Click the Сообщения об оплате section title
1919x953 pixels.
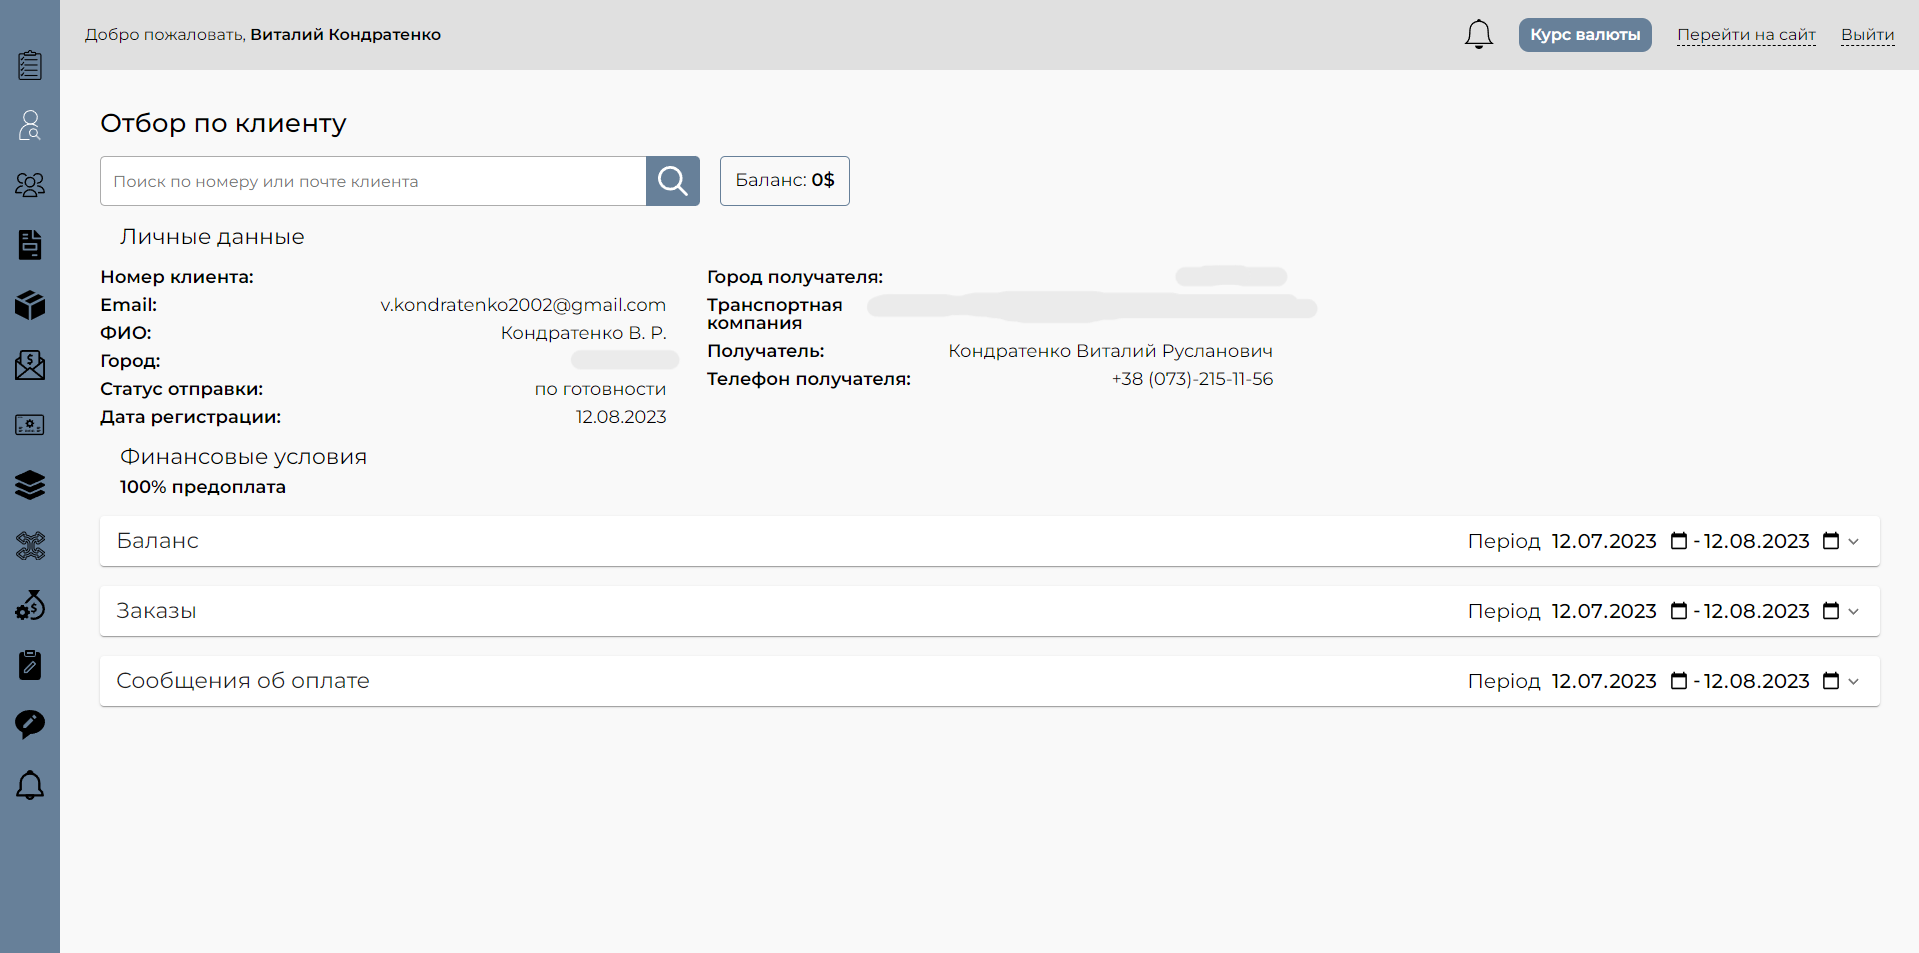coord(243,681)
